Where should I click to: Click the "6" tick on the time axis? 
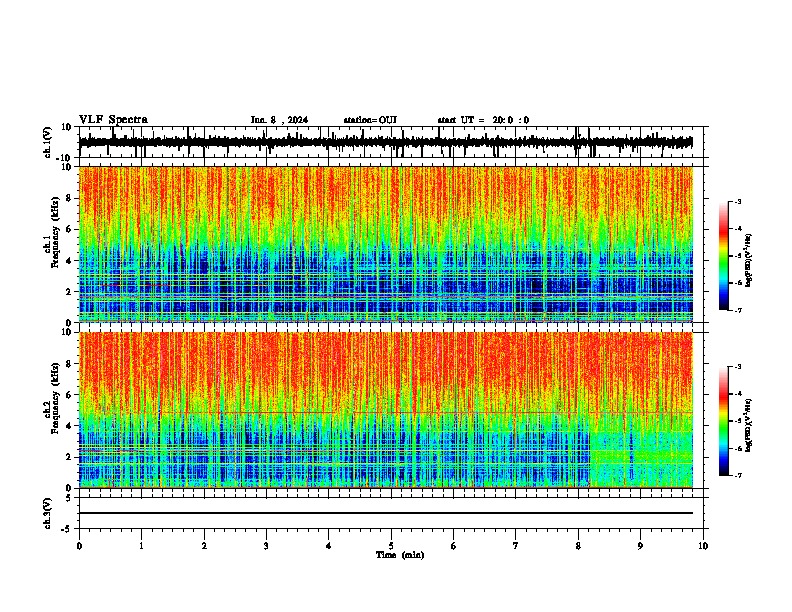click(x=454, y=546)
